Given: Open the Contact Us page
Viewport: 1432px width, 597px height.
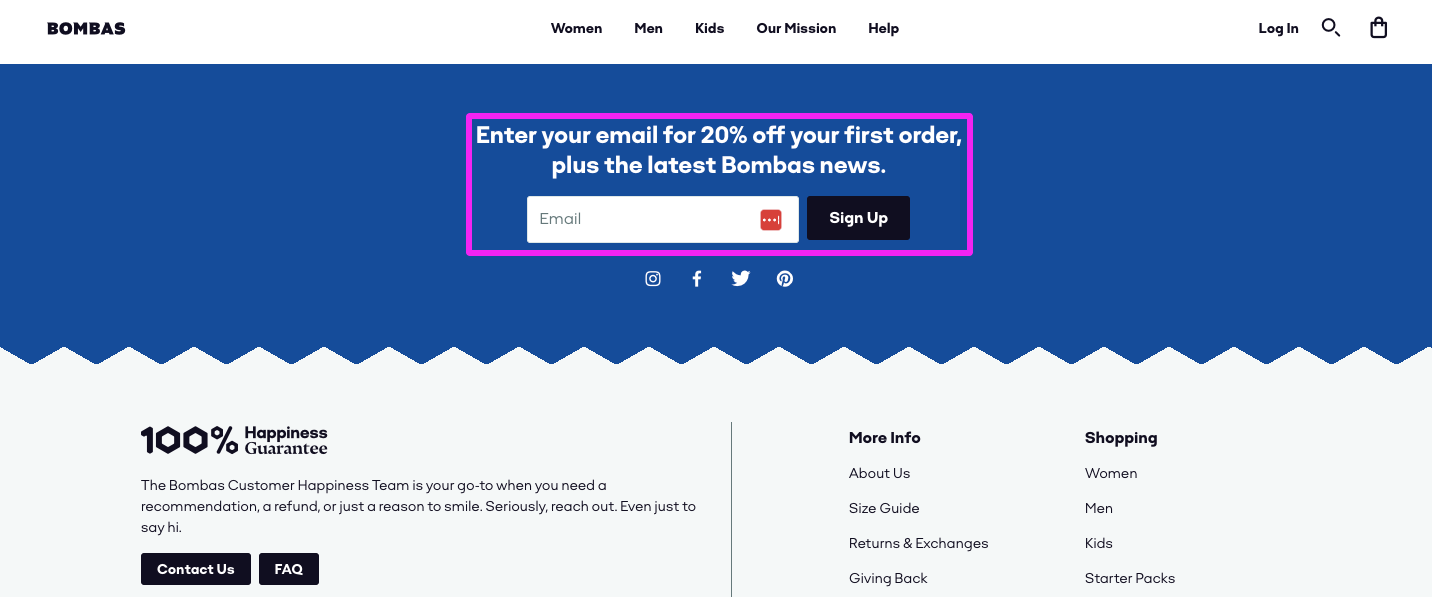Looking at the screenshot, I should (x=195, y=568).
